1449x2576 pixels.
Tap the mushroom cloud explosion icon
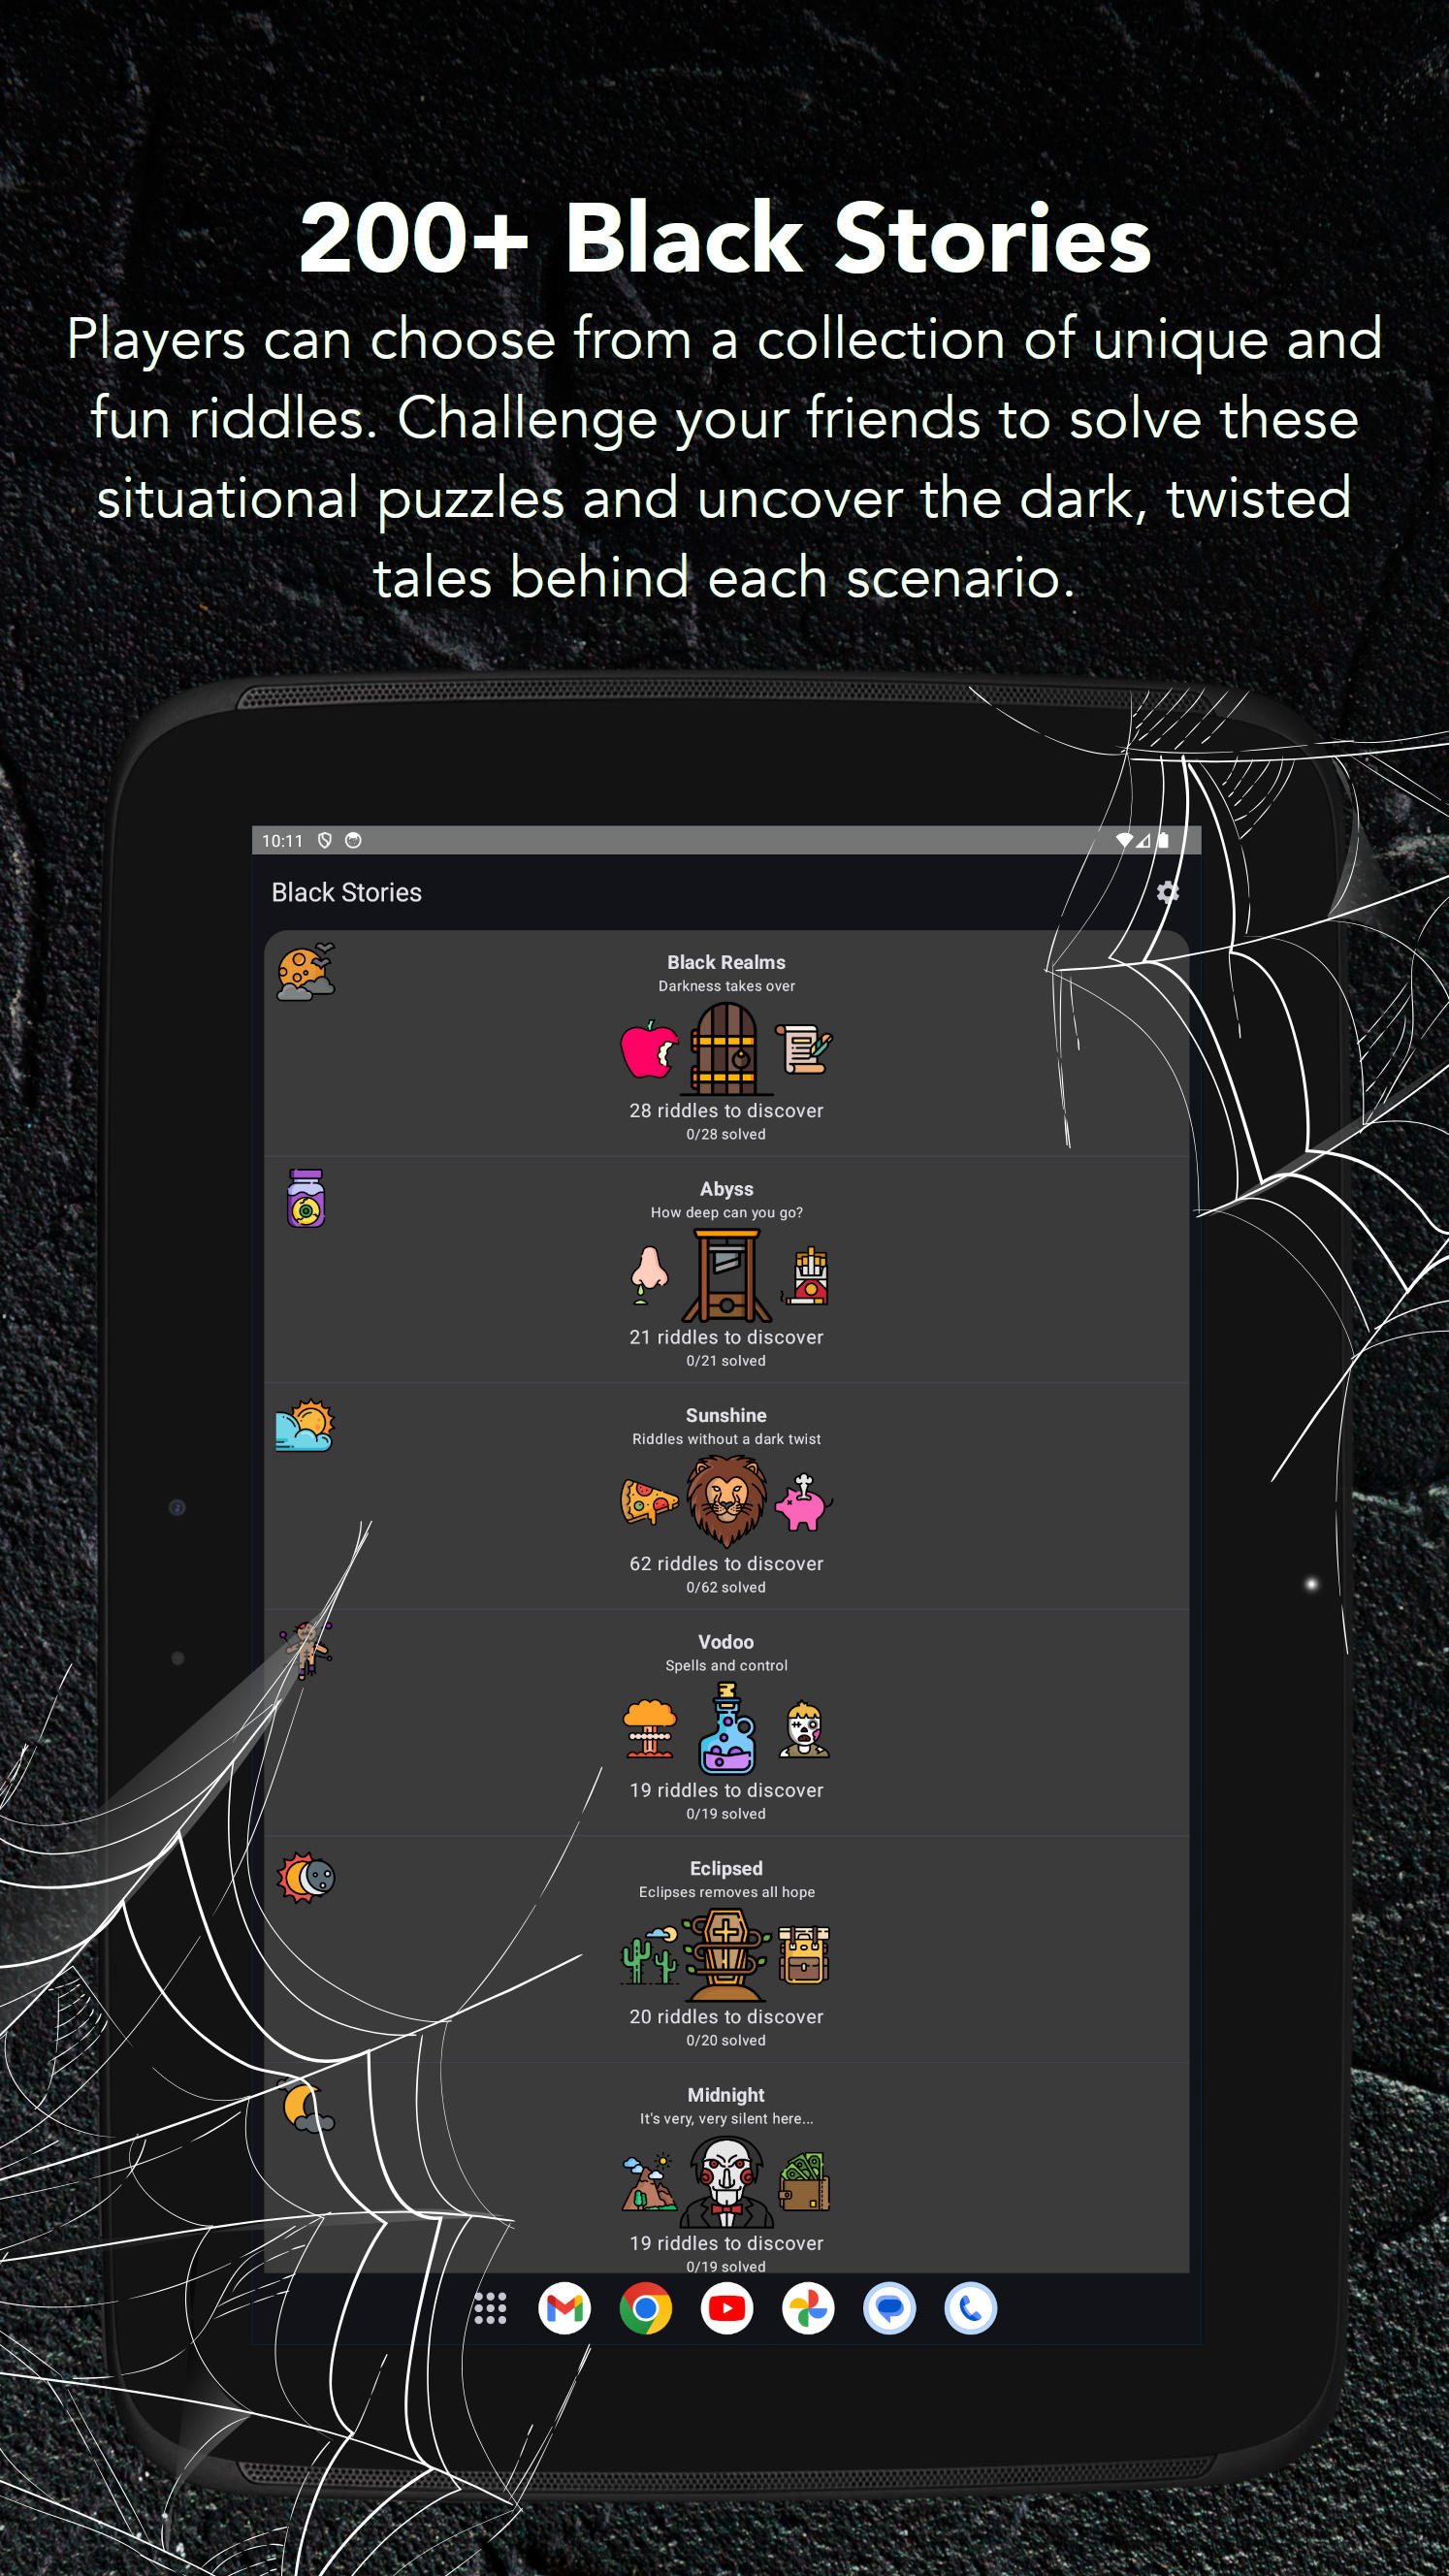pyautogui.click(x=649, y=1728)
